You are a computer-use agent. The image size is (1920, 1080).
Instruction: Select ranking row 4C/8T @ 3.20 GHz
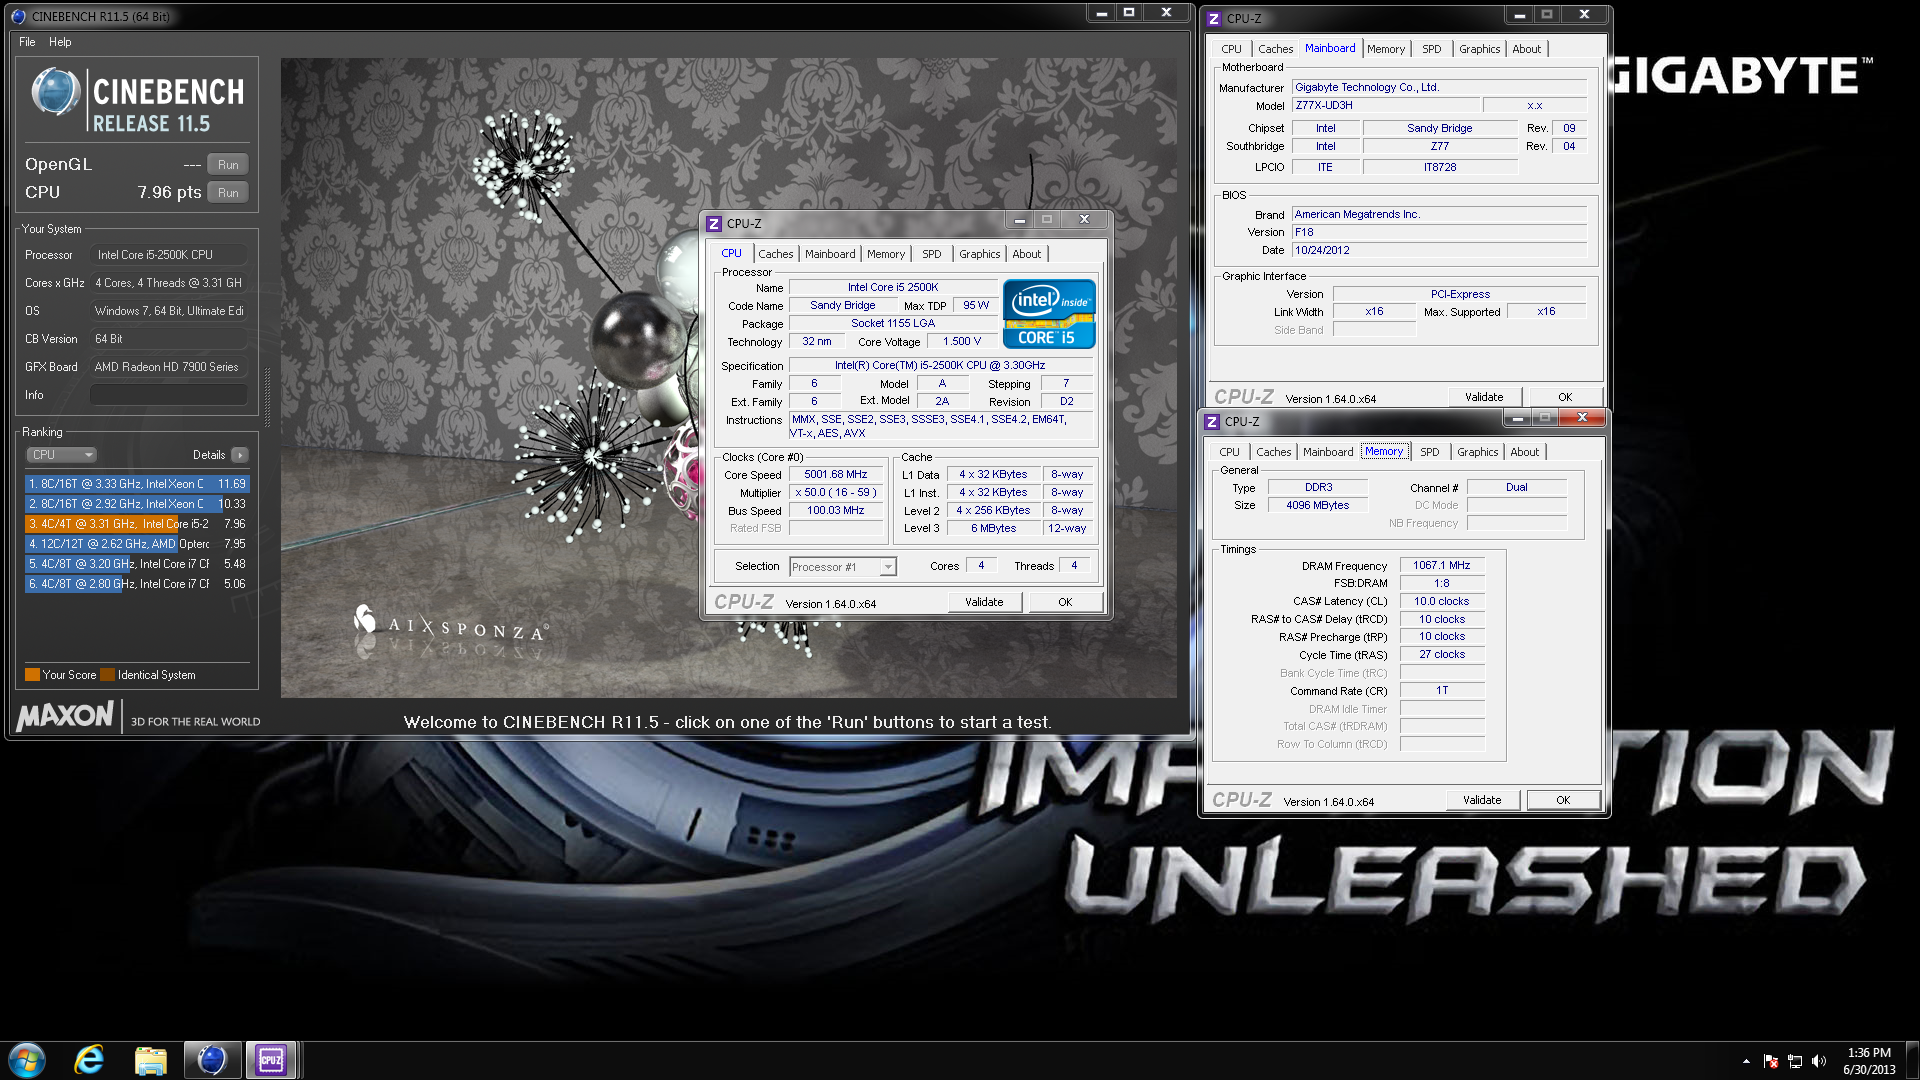[137, 564]
